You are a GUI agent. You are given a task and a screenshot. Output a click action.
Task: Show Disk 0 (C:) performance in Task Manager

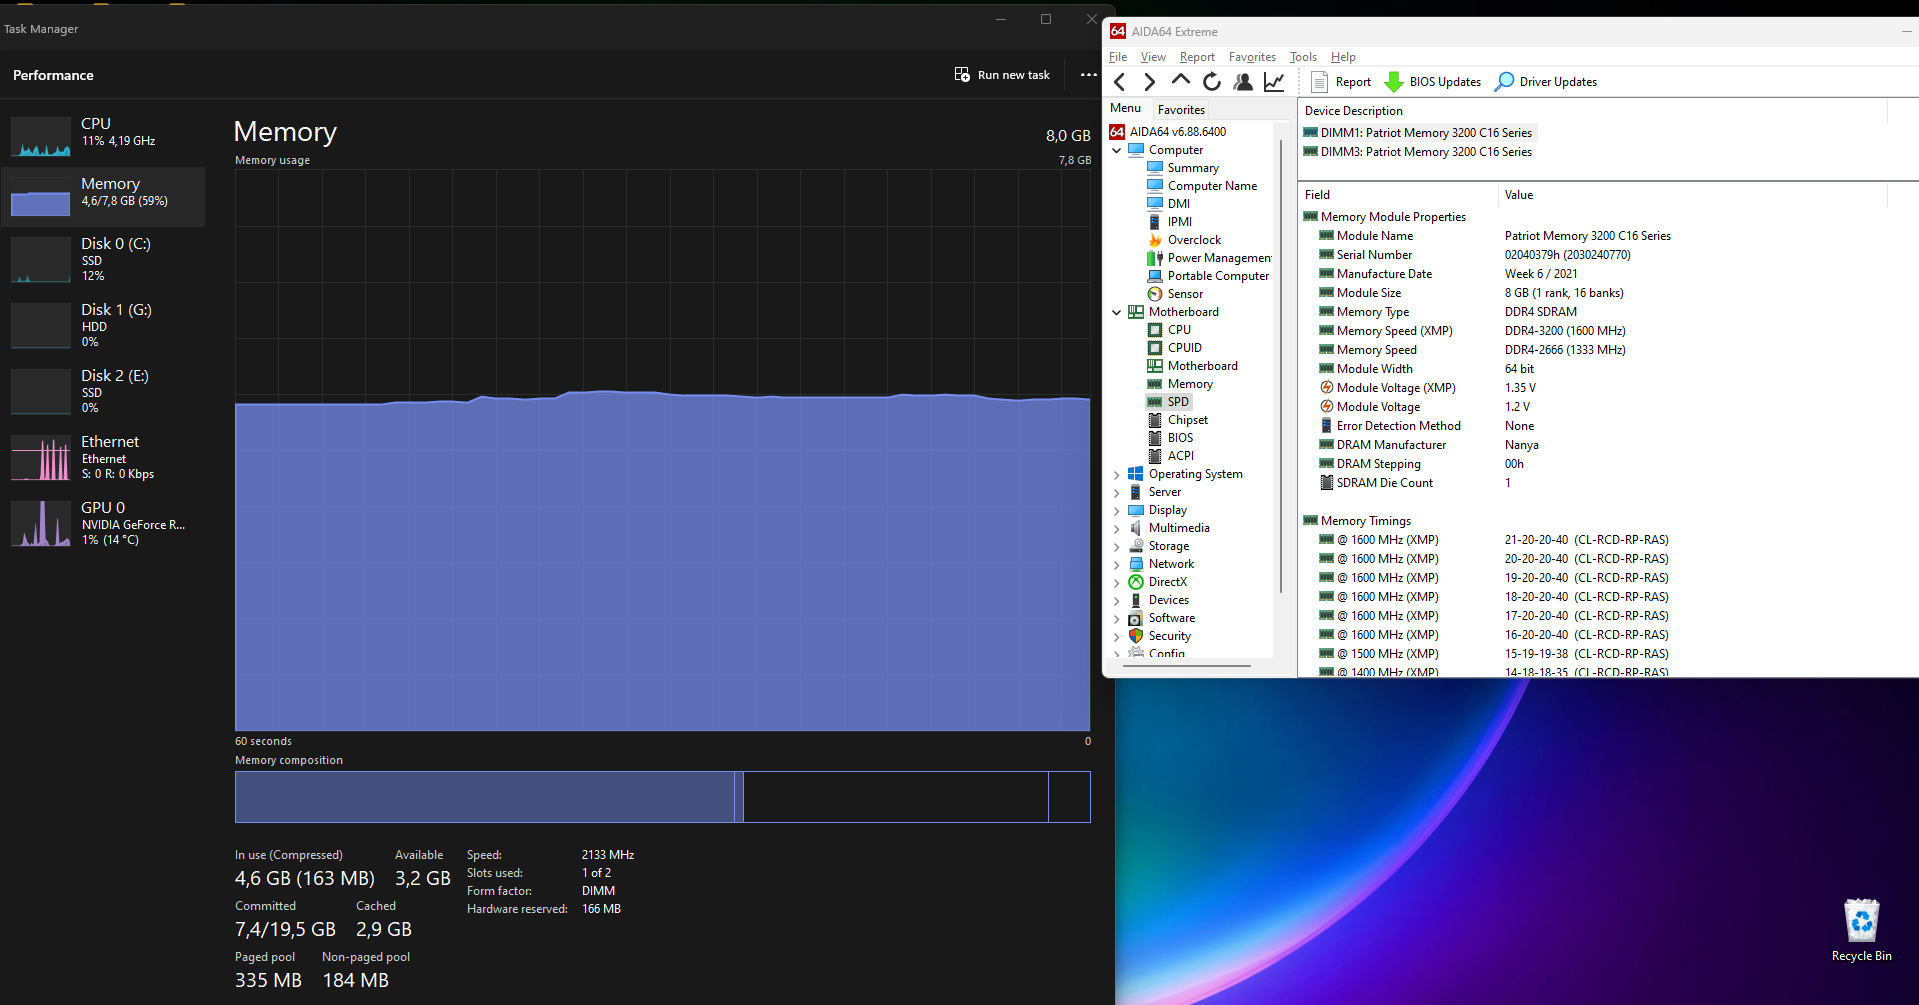coord(104,259)
